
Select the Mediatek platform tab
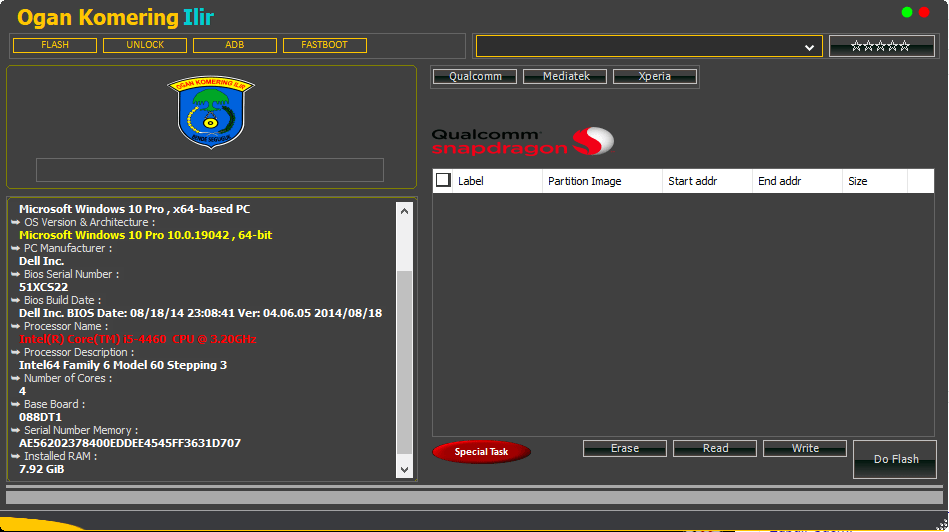565,77
